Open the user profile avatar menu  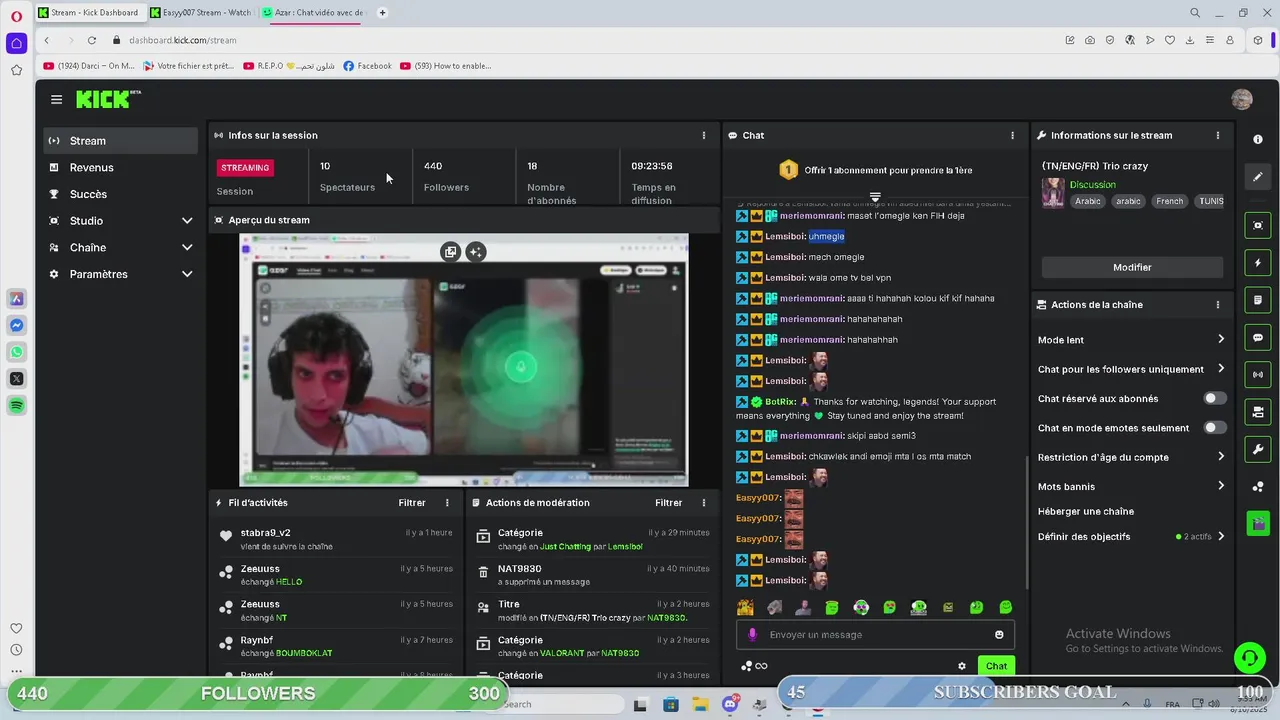(1242, 99)
